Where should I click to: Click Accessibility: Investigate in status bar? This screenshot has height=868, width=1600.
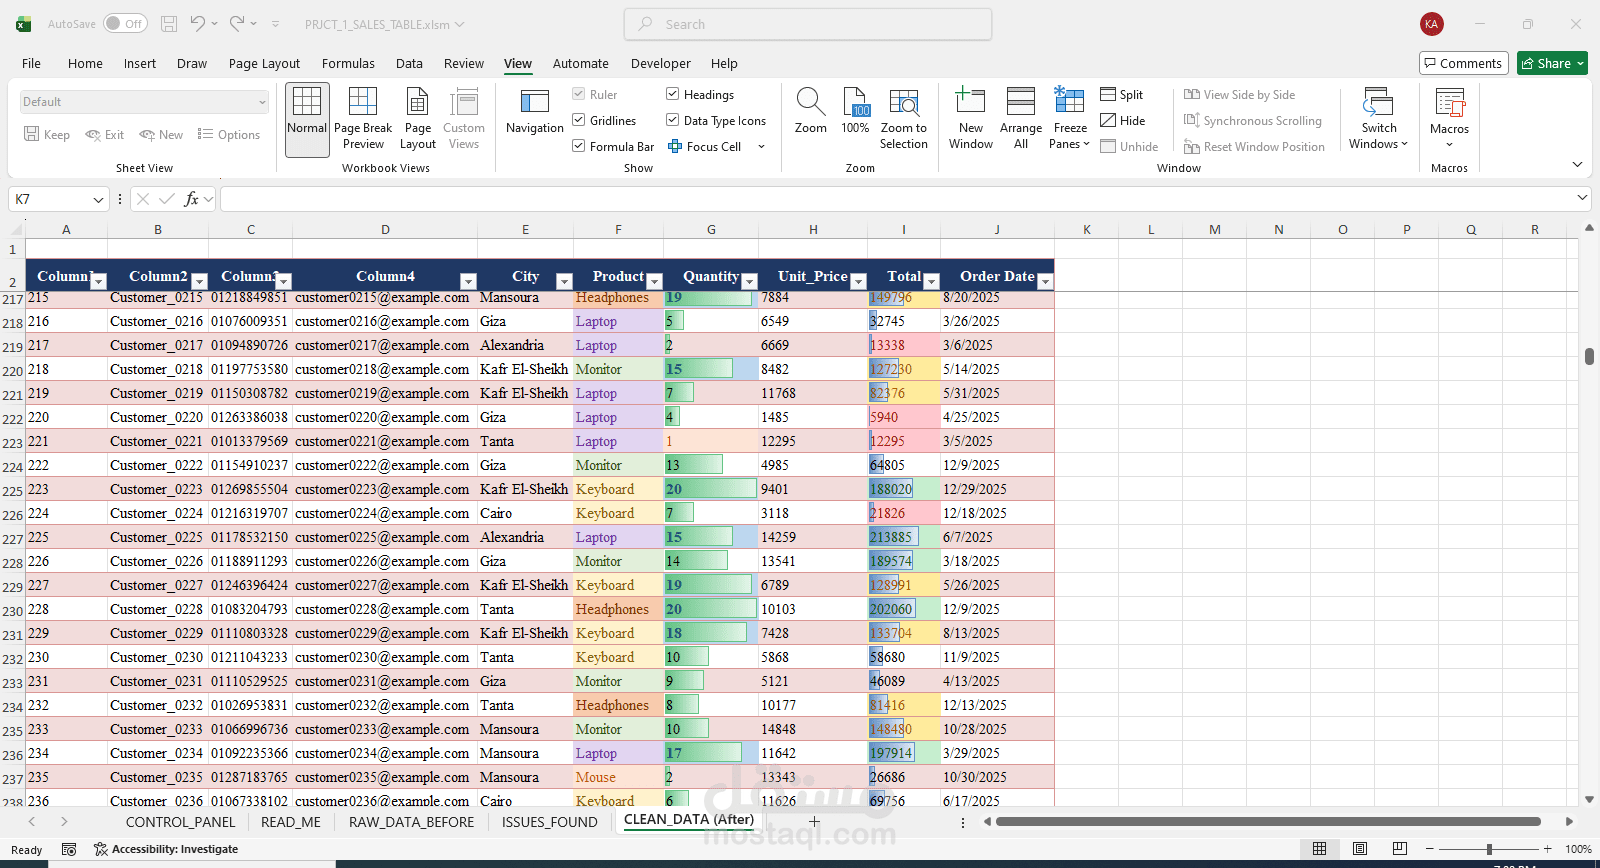pyautogui.click(x=166, y=849)
